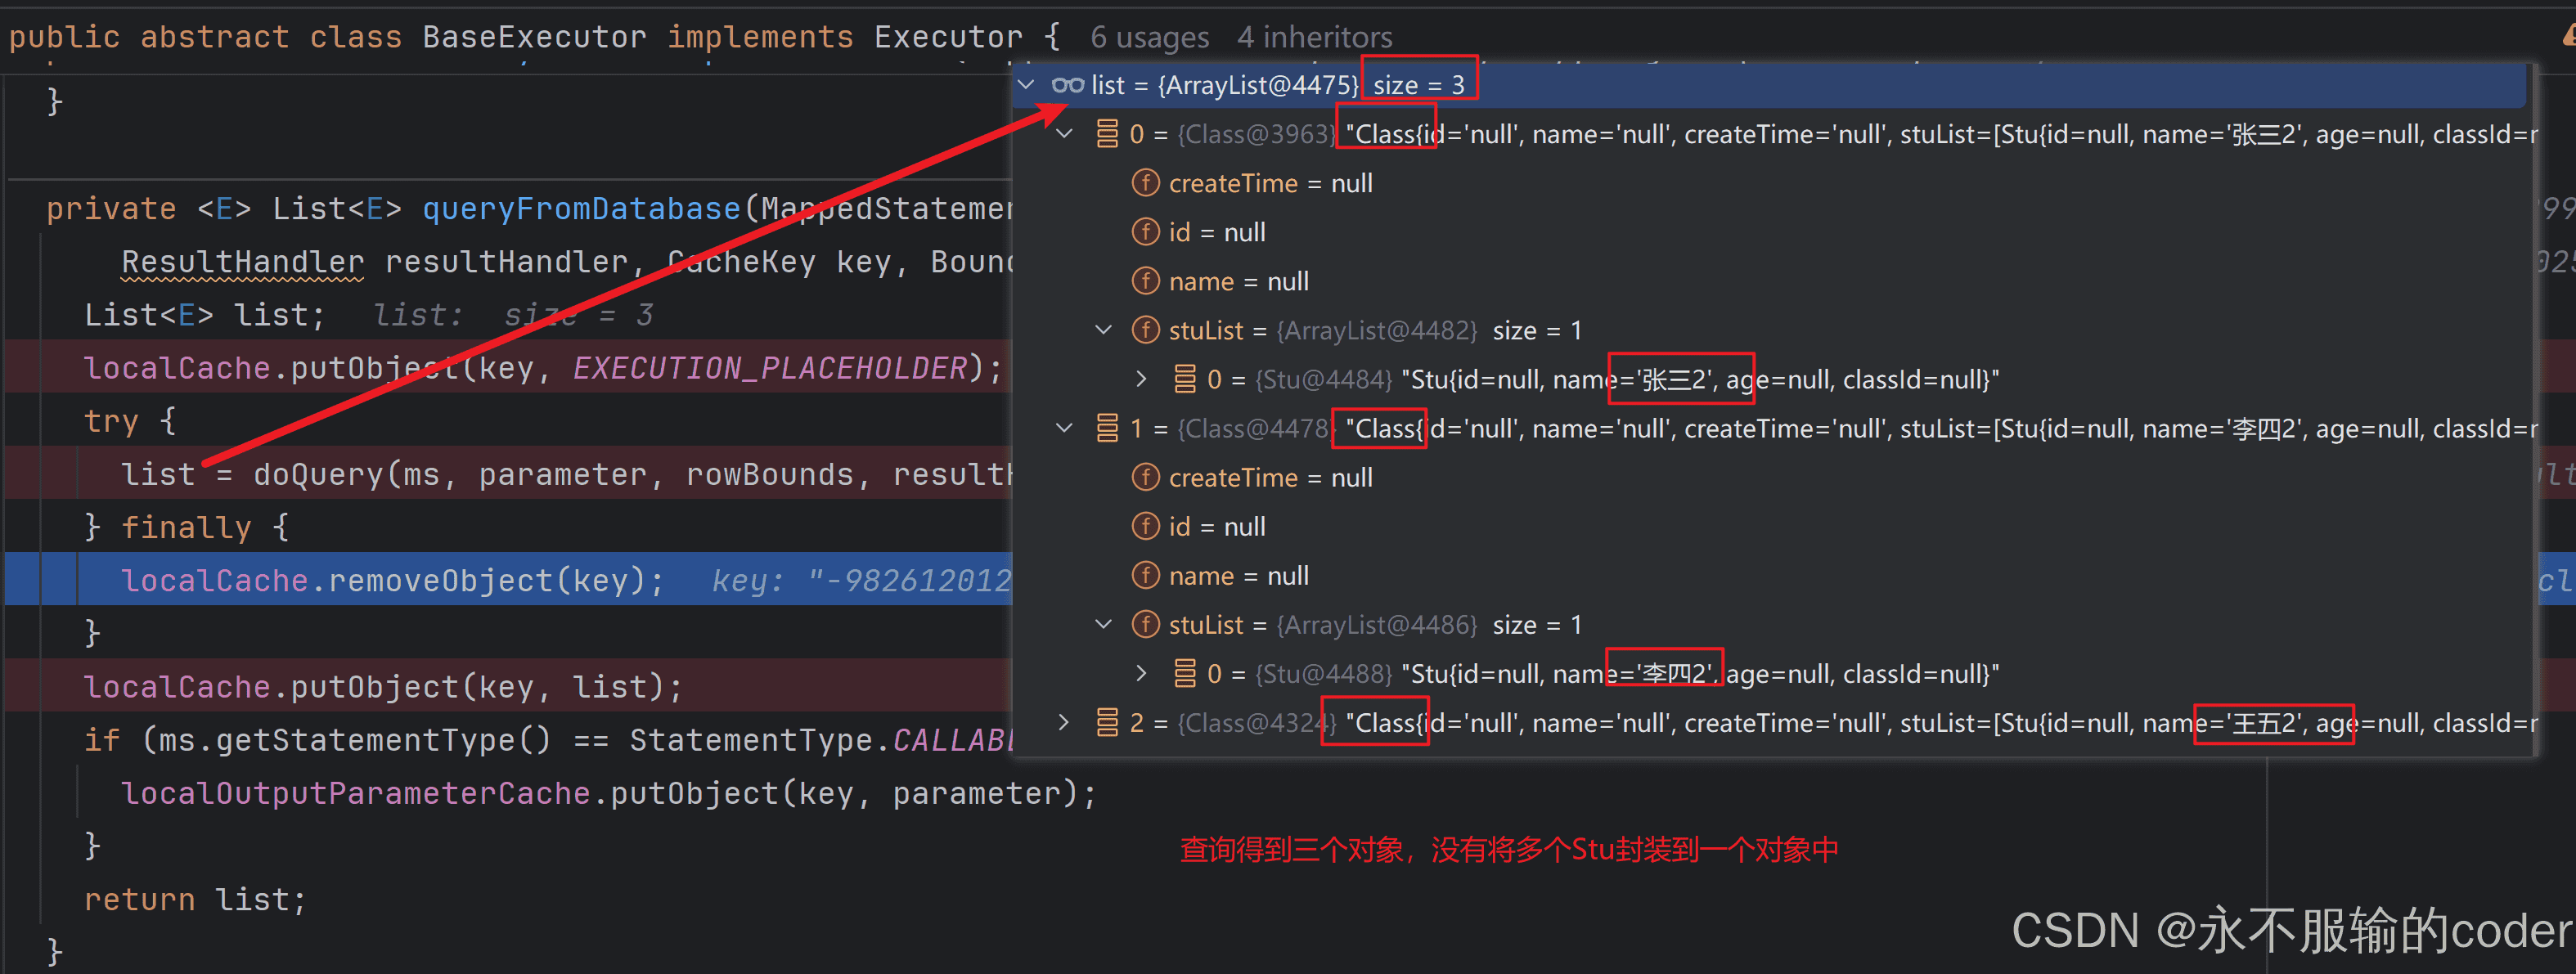The width and height of the screenshot is (2576, 974).
Task: Click the EXECUTION_PLACEHOLDER constant
Action: click(770, 368)
